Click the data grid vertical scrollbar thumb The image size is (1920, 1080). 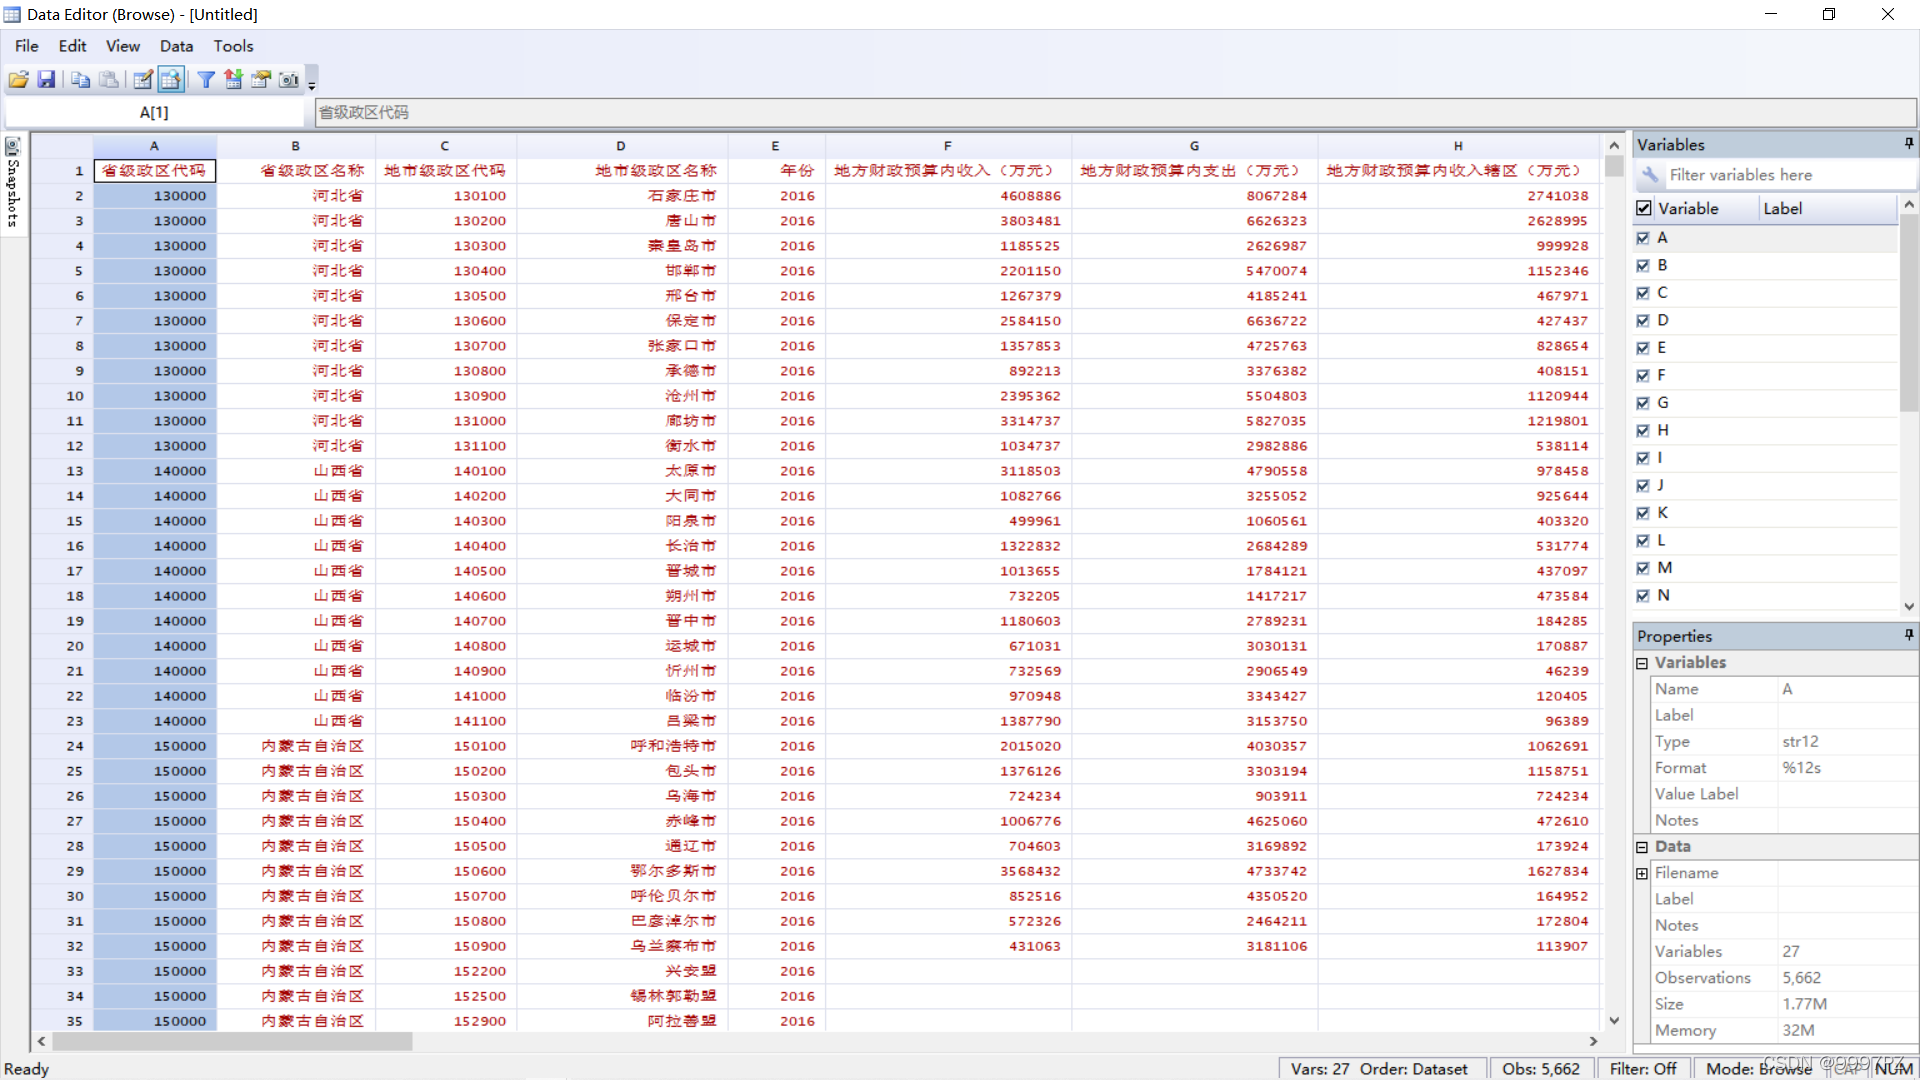1614,166
